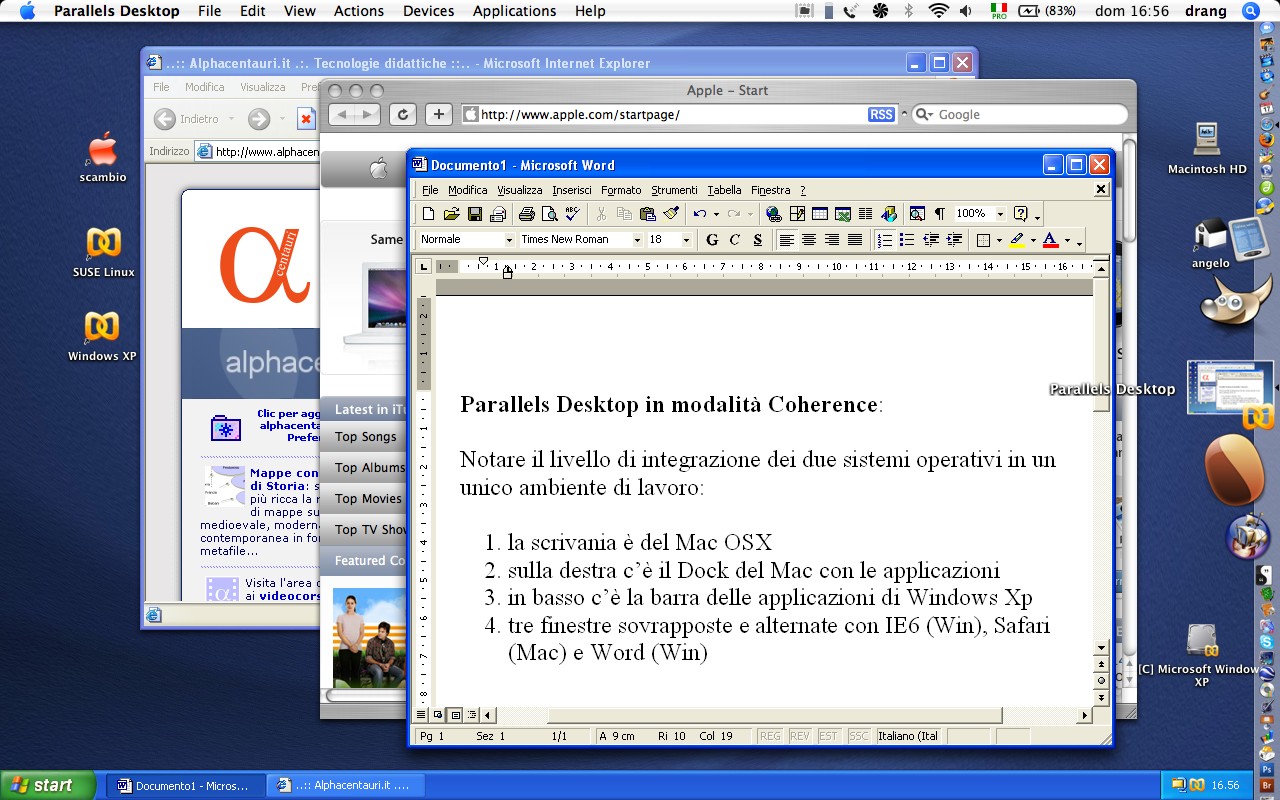
Task: Click the Print icon in Word toolbar
Action: (527, 214)
